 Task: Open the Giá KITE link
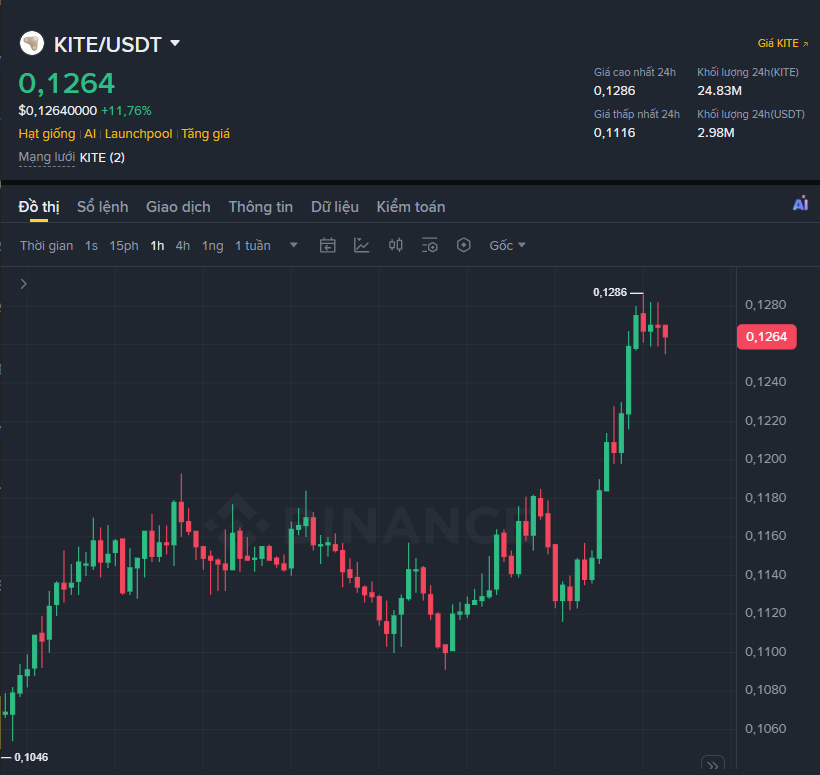tap(783, 43)
